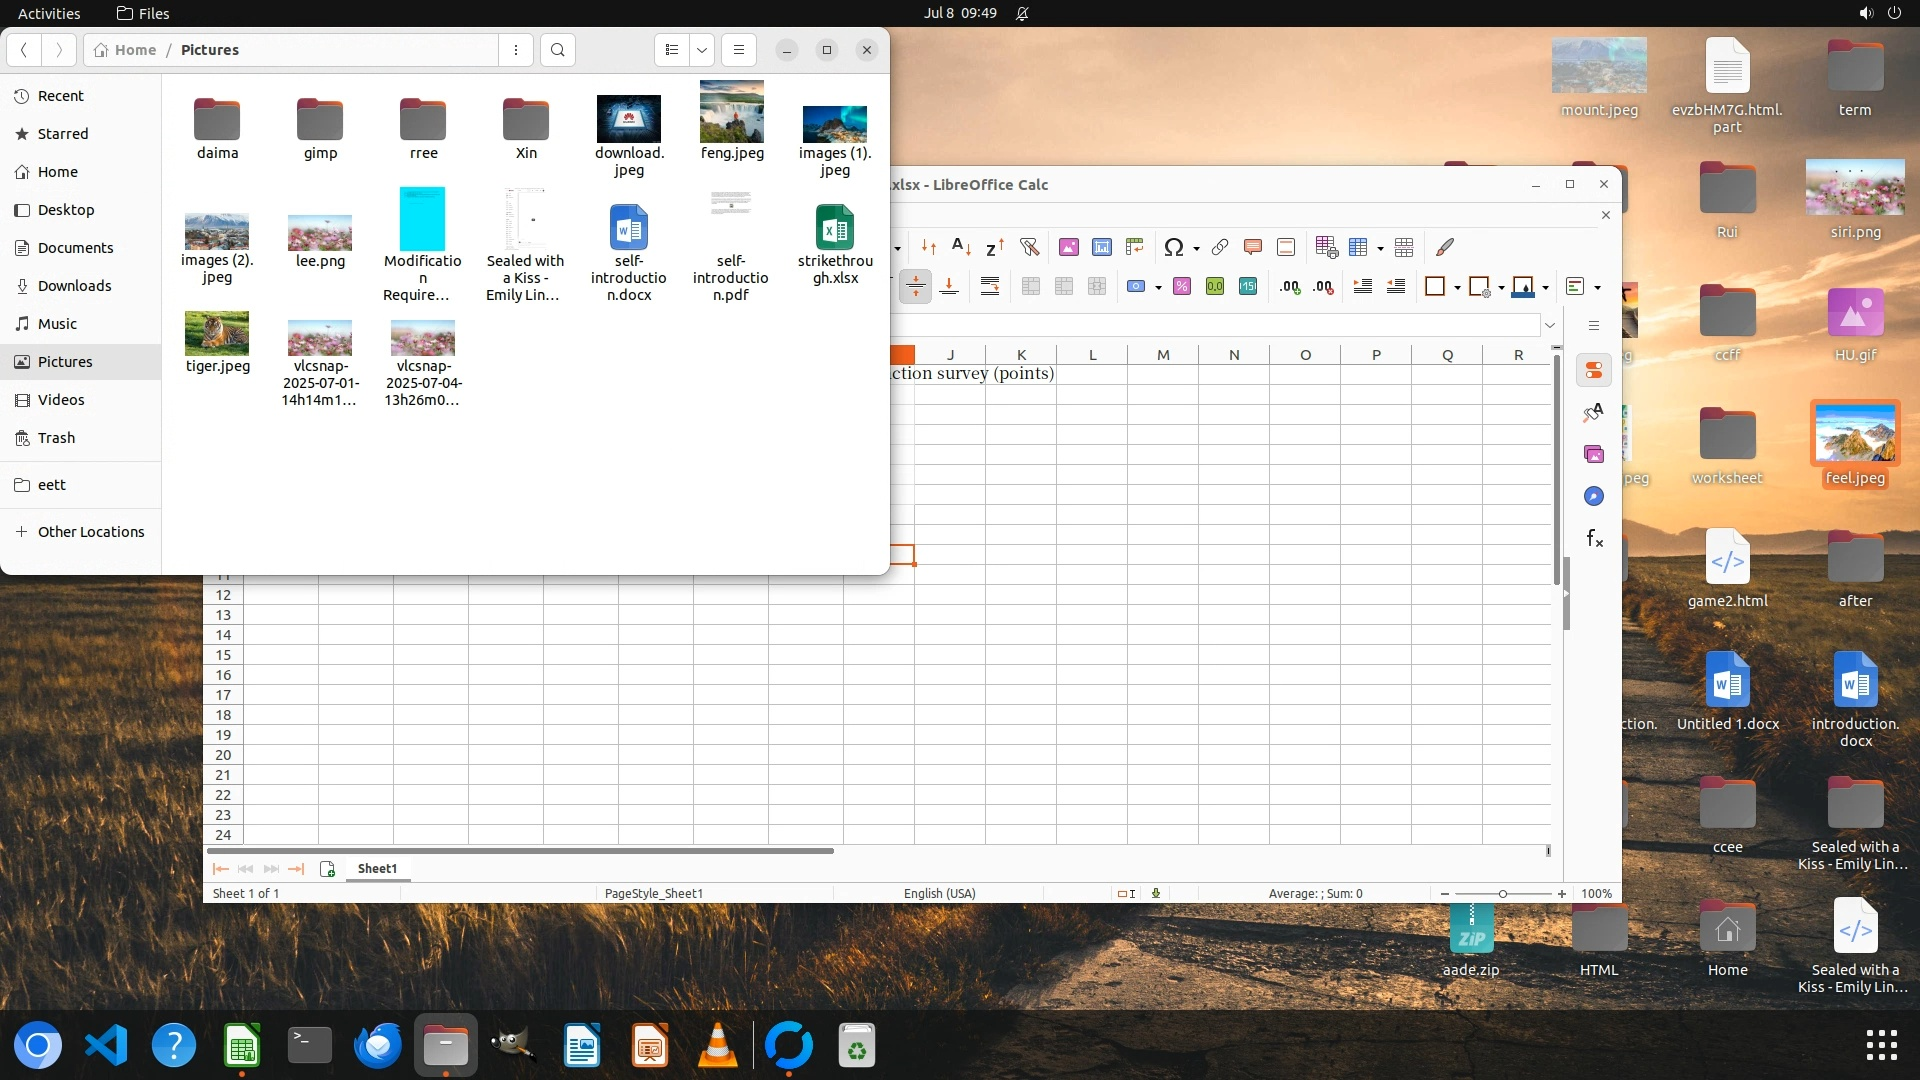
Task: Go to Downloads in Files sidebar
Action: click(74, 286)
